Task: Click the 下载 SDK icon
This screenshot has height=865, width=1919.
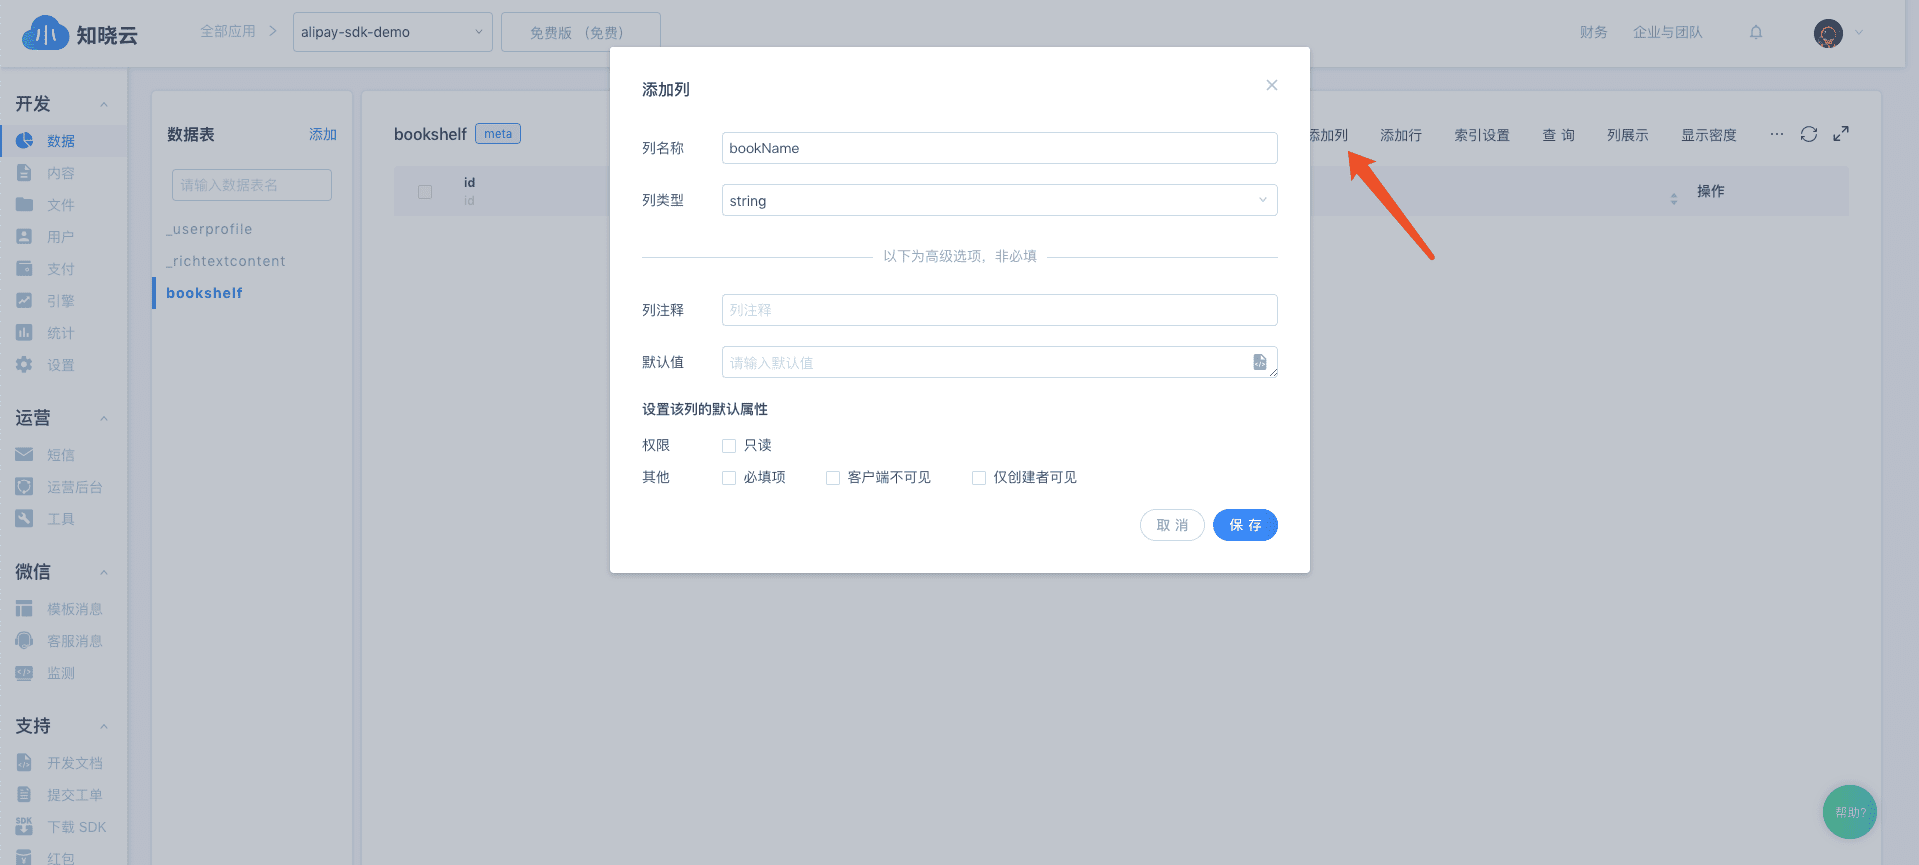Action: pos(24,827)
